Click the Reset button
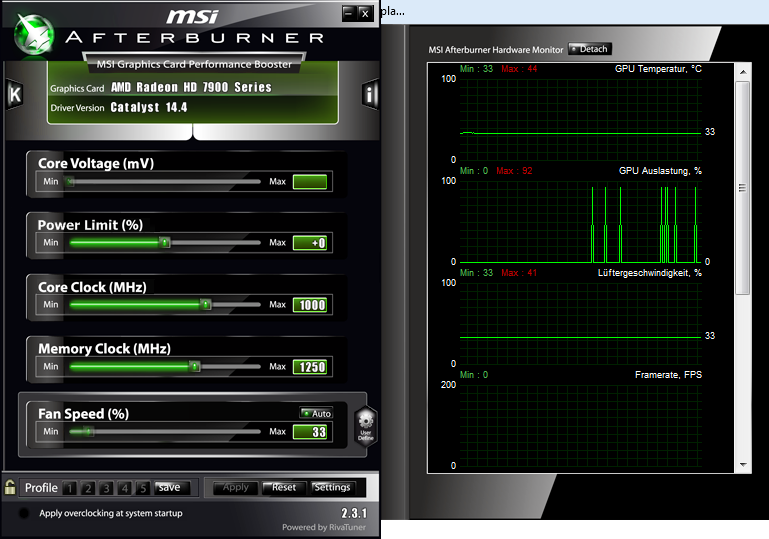The image size is (769, 539). 284,488
